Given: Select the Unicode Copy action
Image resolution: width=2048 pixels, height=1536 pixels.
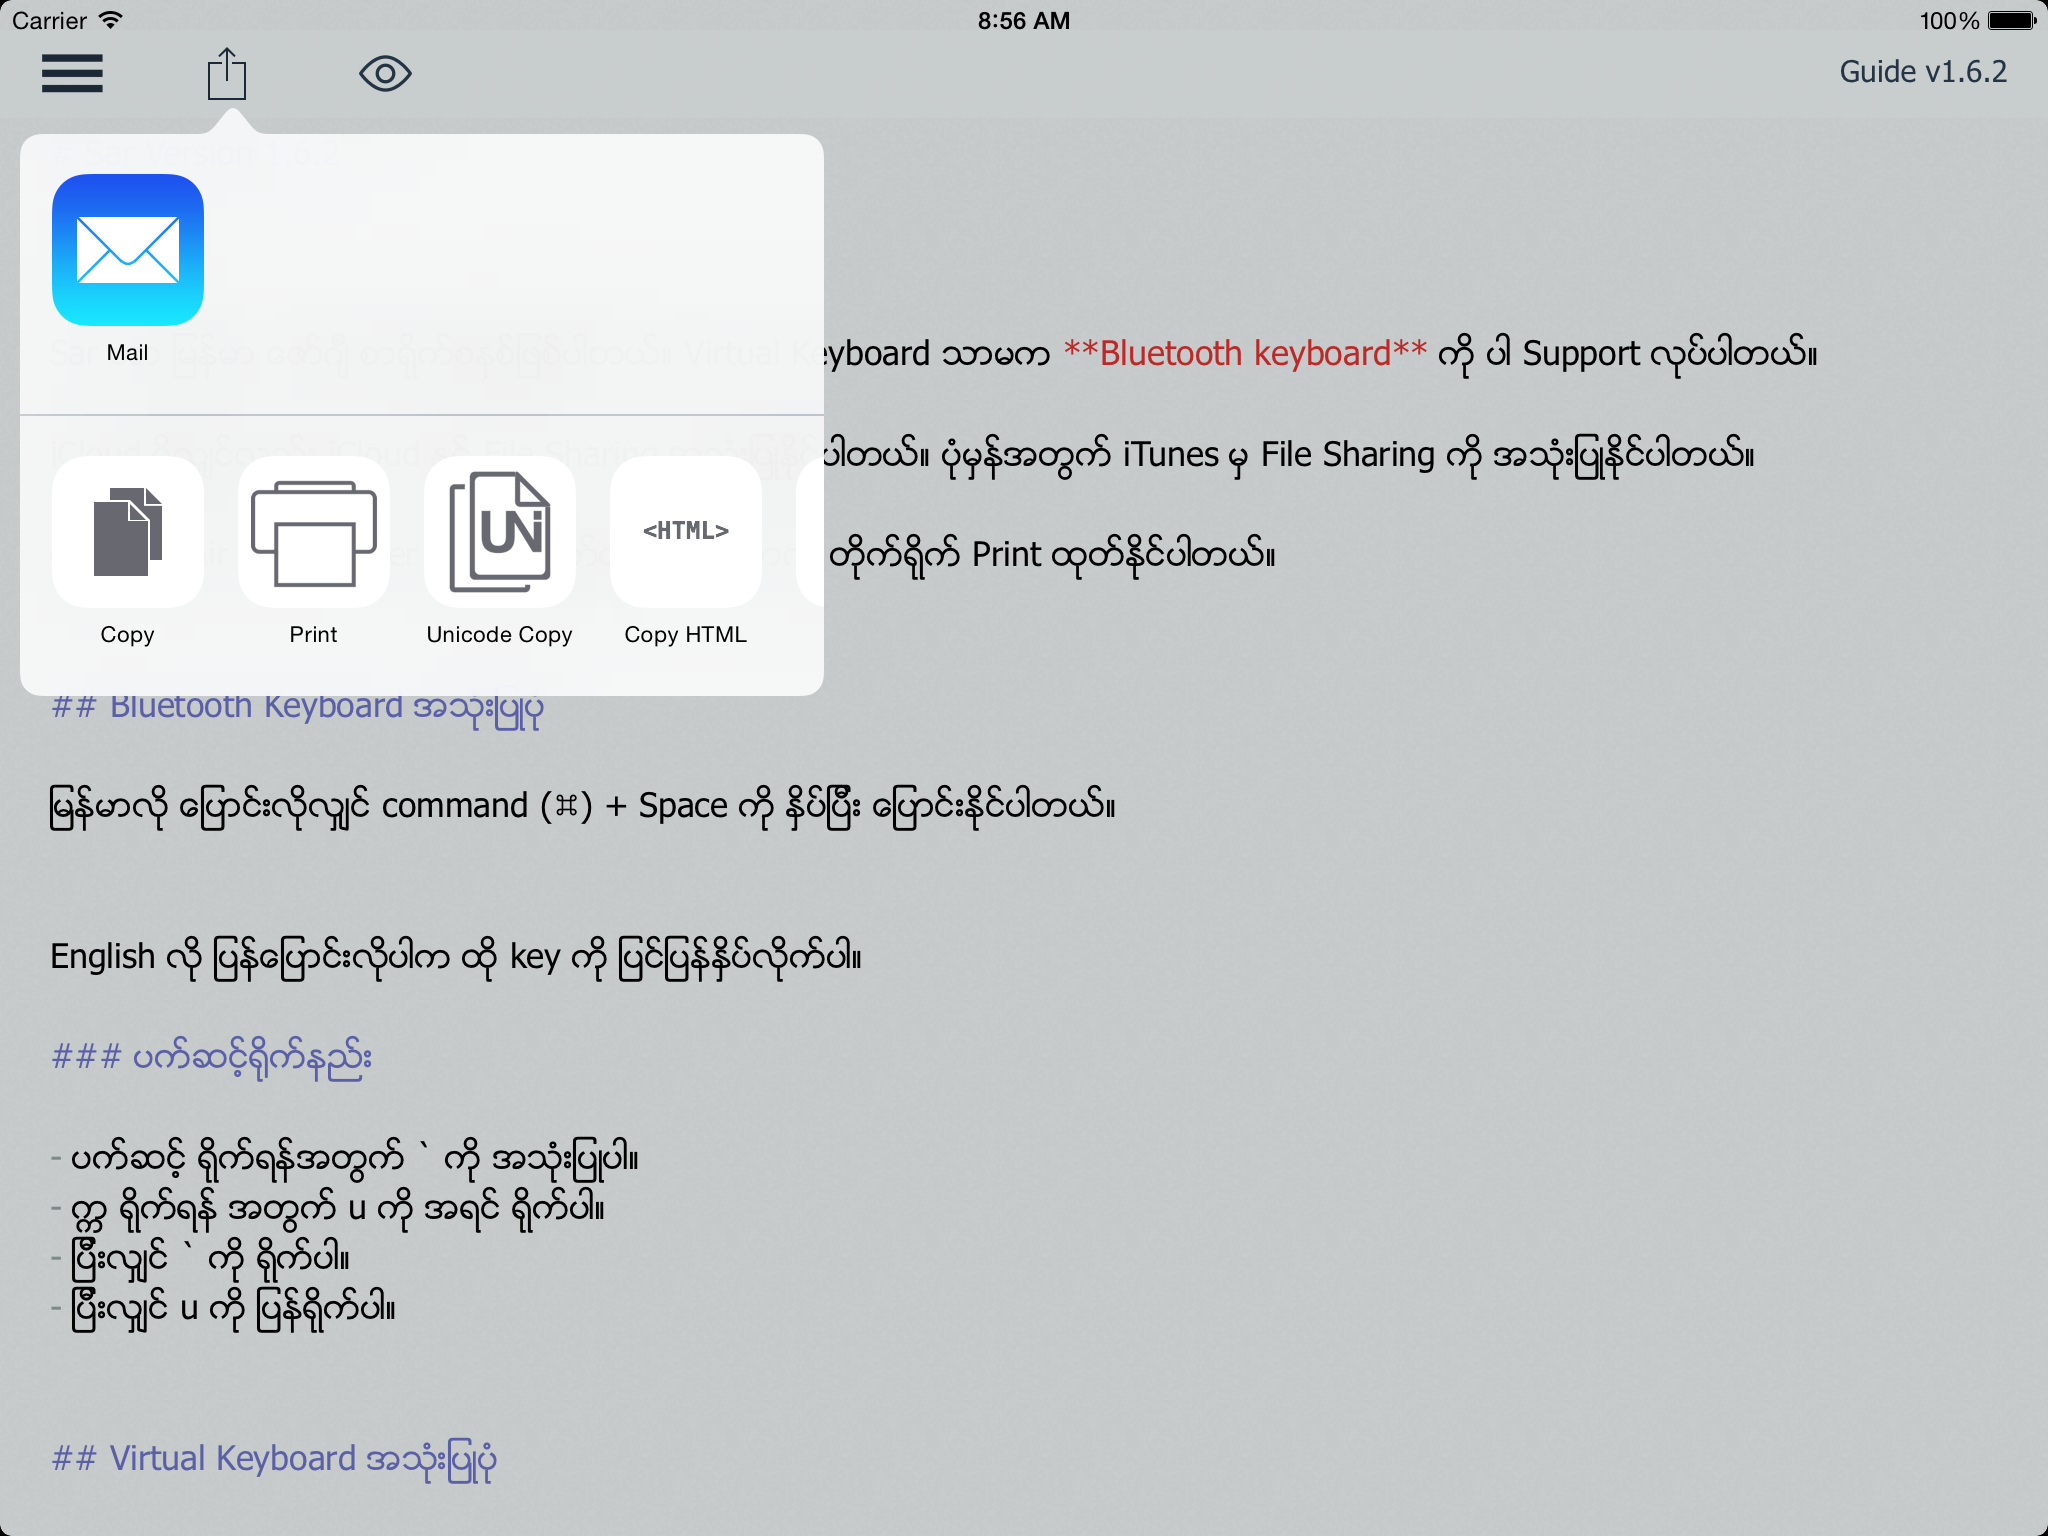Looking at the screenshot, I should coord(499,532).
